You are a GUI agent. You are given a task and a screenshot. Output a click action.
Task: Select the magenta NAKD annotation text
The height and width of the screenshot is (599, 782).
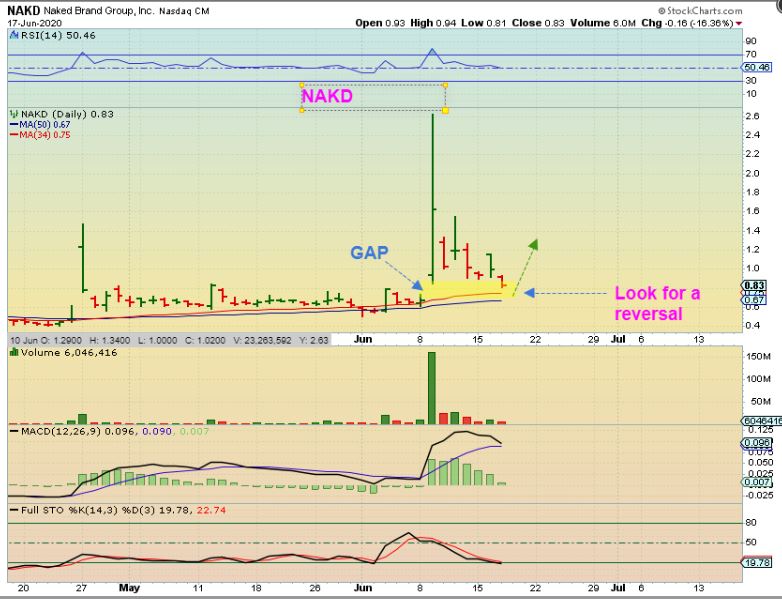click(327, 96)
